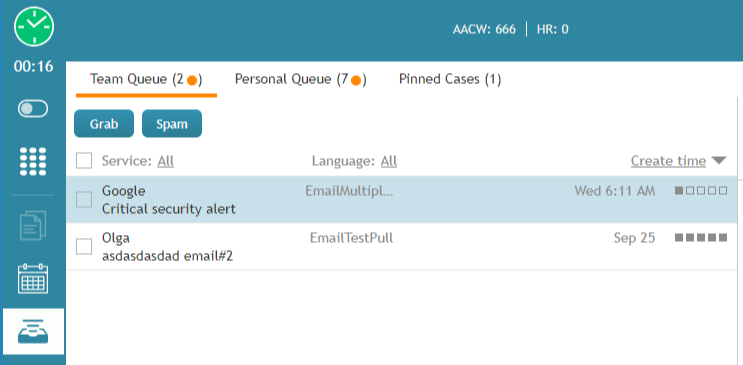Switch to the Personal Queue tab

(x=300, y=80)
